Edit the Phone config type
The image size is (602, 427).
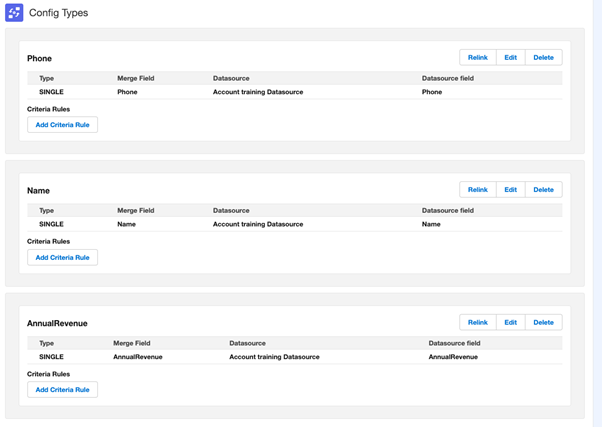tap(510, 58)
